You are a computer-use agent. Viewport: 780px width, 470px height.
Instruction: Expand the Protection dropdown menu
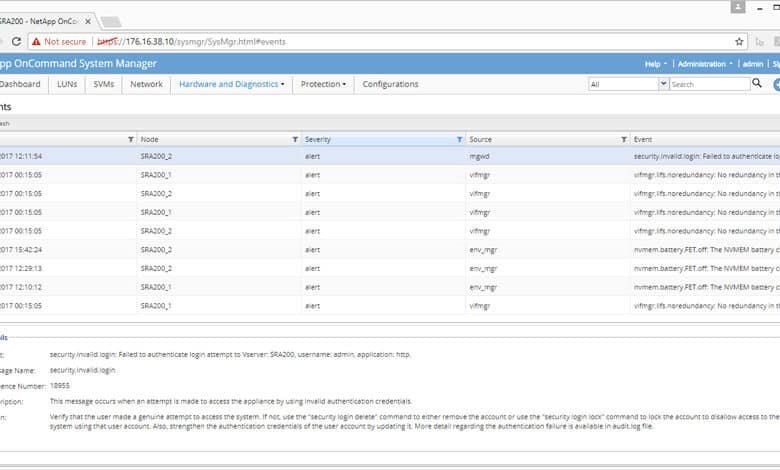coord(323,84)
